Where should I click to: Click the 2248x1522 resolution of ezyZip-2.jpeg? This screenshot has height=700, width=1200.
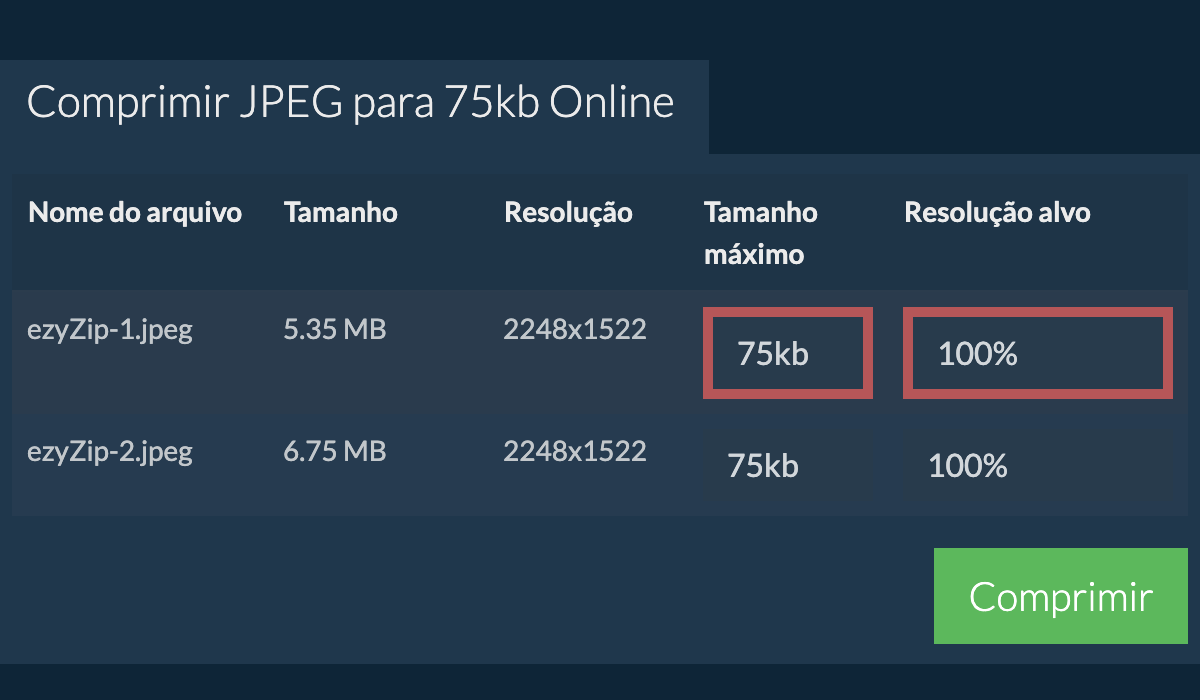pos(574,452)
